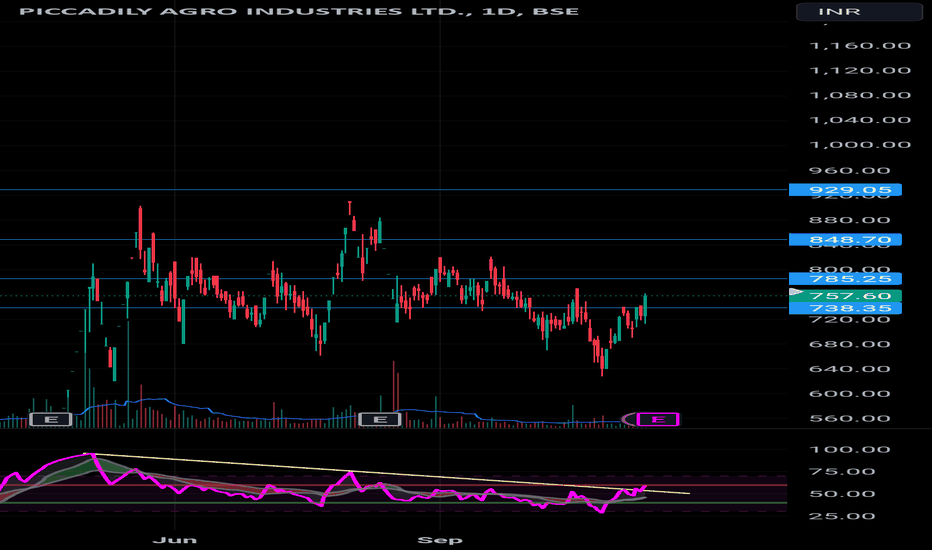Click the current price label 757.60
This screenshot has height=550, width=932.
tap(845, 296)
